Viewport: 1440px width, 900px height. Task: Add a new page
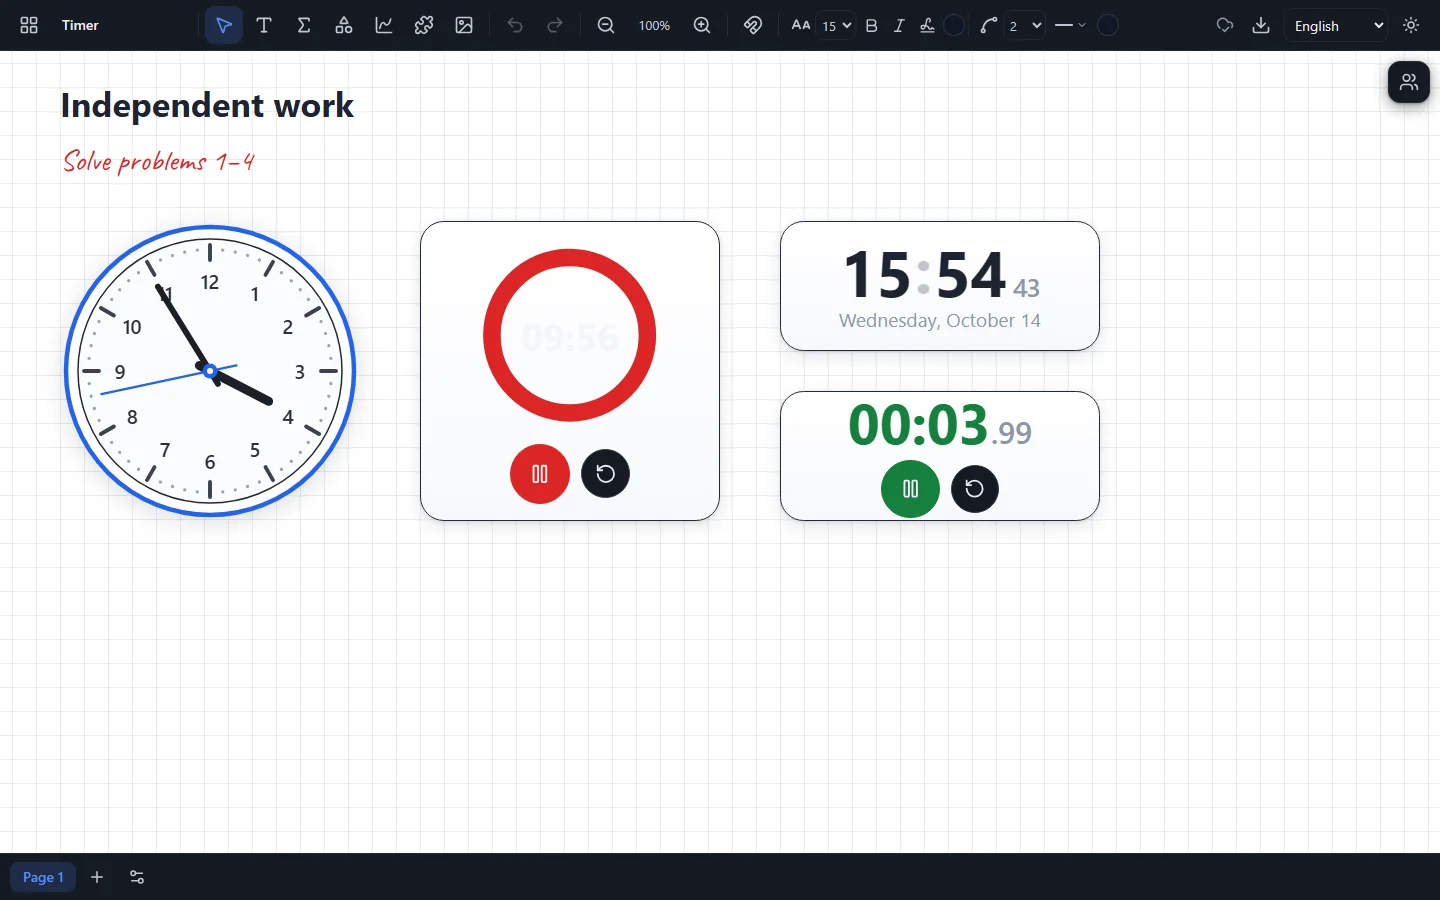97,877
